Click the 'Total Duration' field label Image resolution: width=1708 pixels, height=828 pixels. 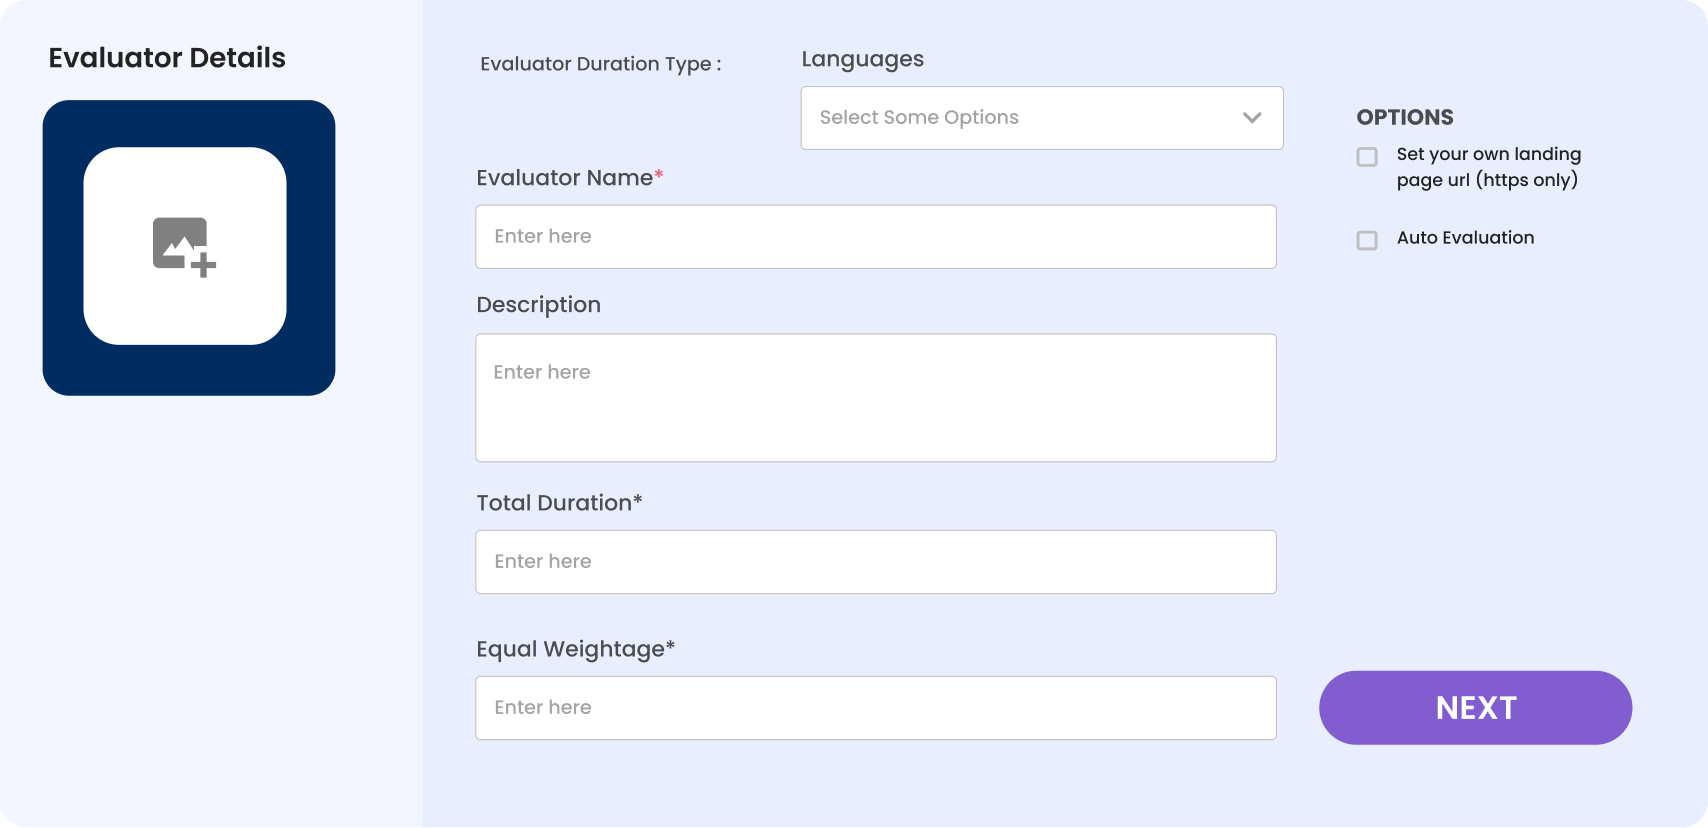[555, 503]
